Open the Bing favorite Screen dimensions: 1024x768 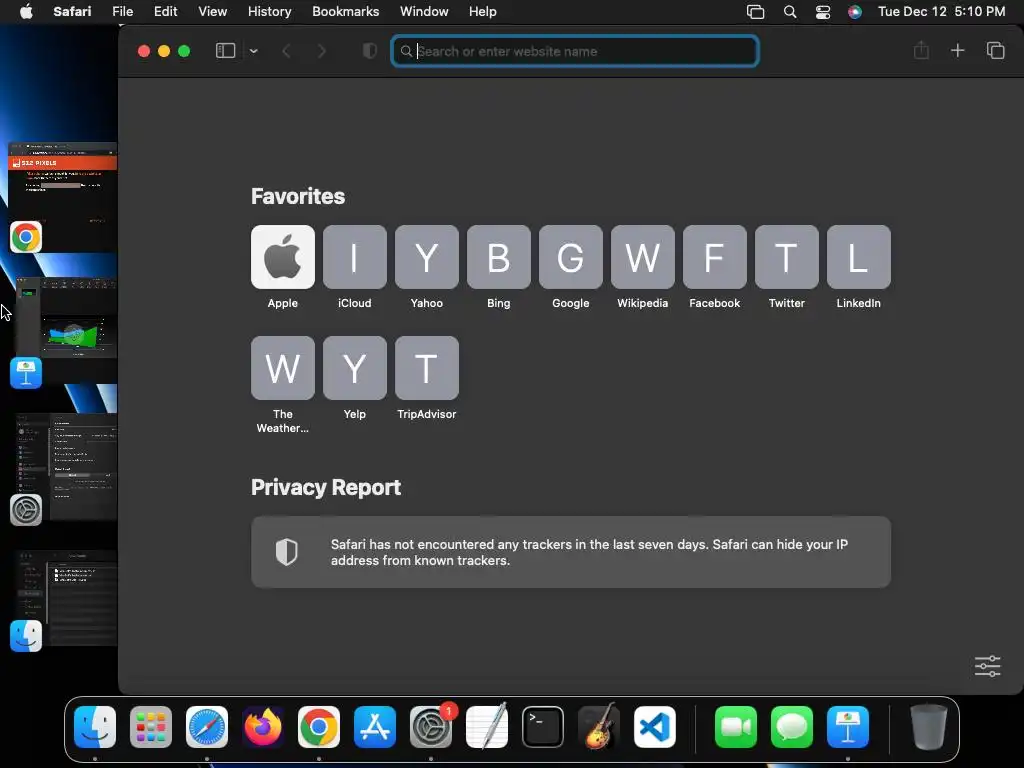(x=499, y=257)
